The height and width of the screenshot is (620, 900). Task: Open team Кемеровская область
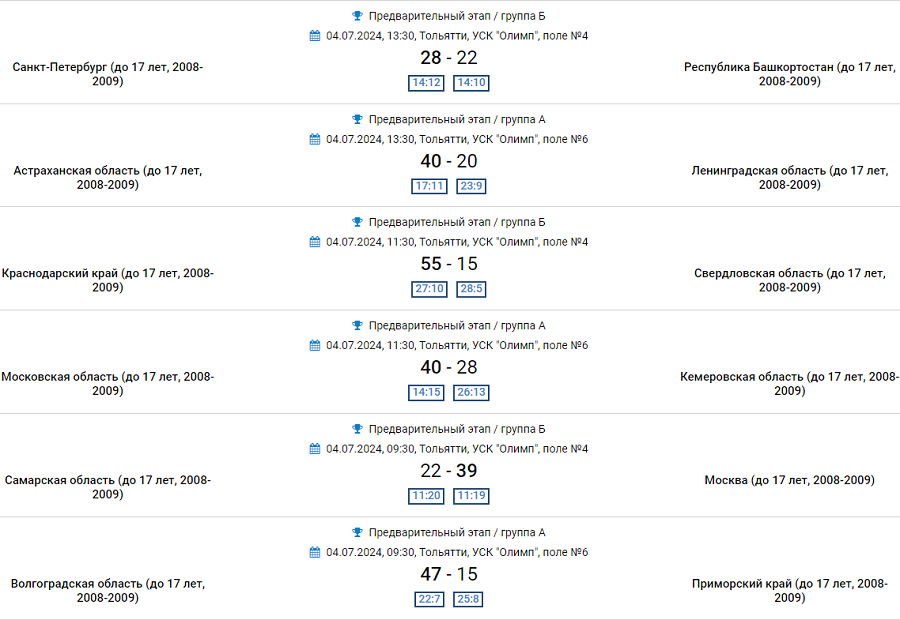click(789, 384)
